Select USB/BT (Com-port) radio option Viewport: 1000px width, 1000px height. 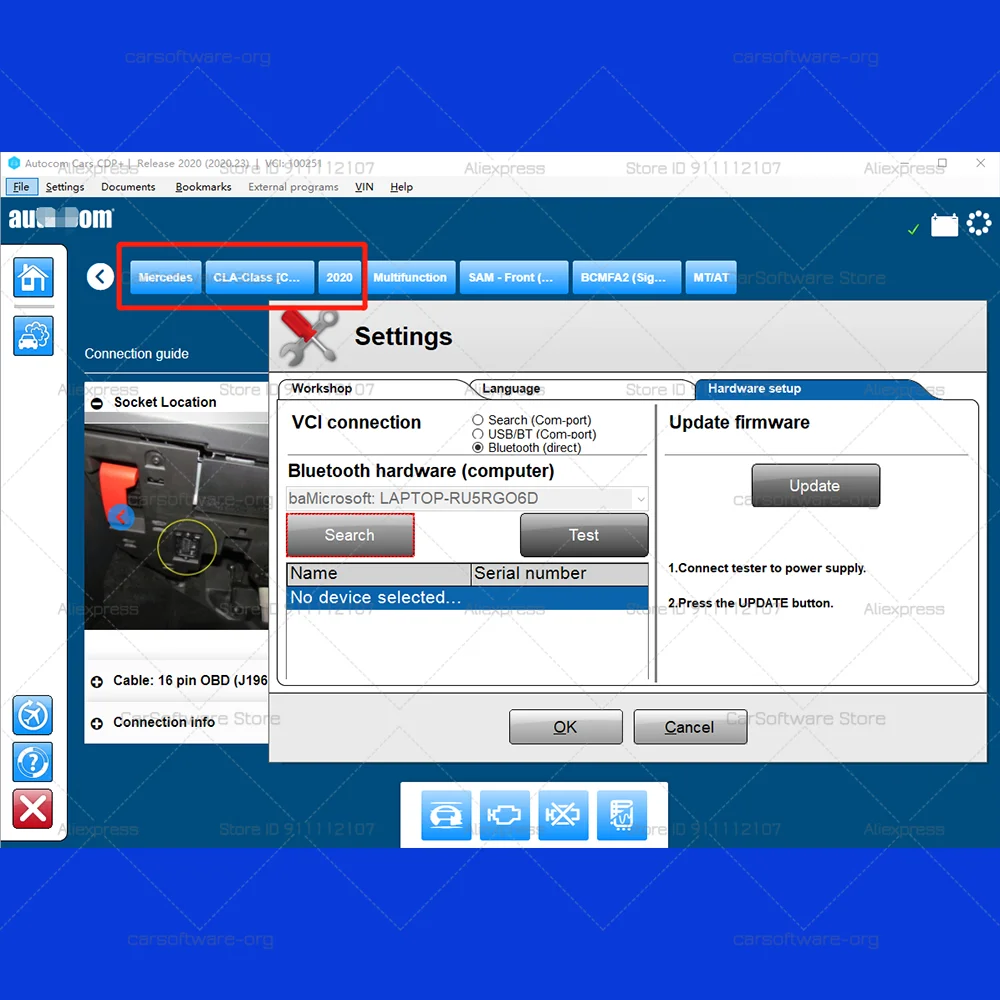tap(478, 434)
